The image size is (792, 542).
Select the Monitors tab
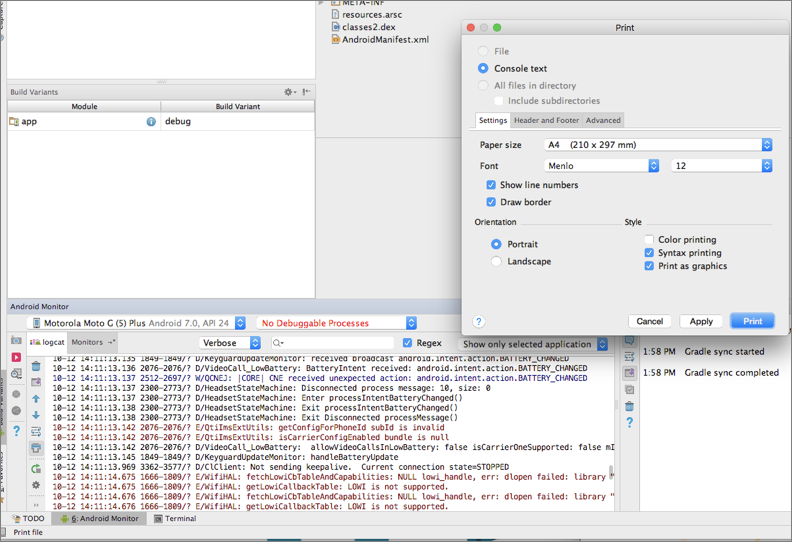92,342
